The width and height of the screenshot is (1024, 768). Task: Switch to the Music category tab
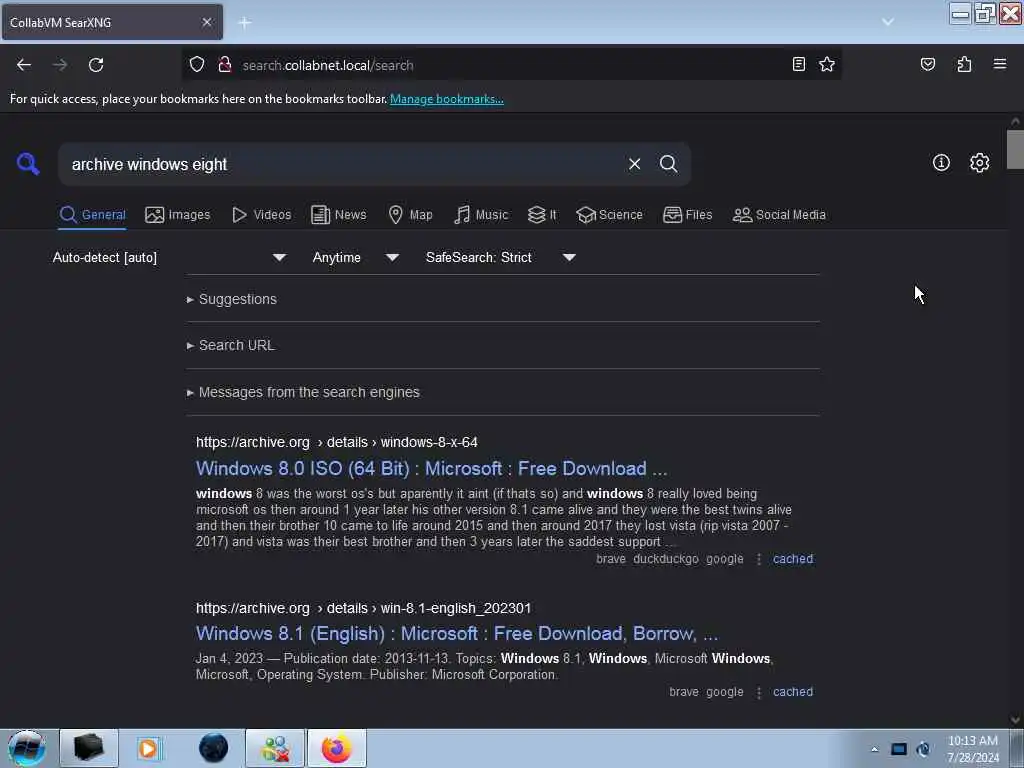[x=481, y=215]
